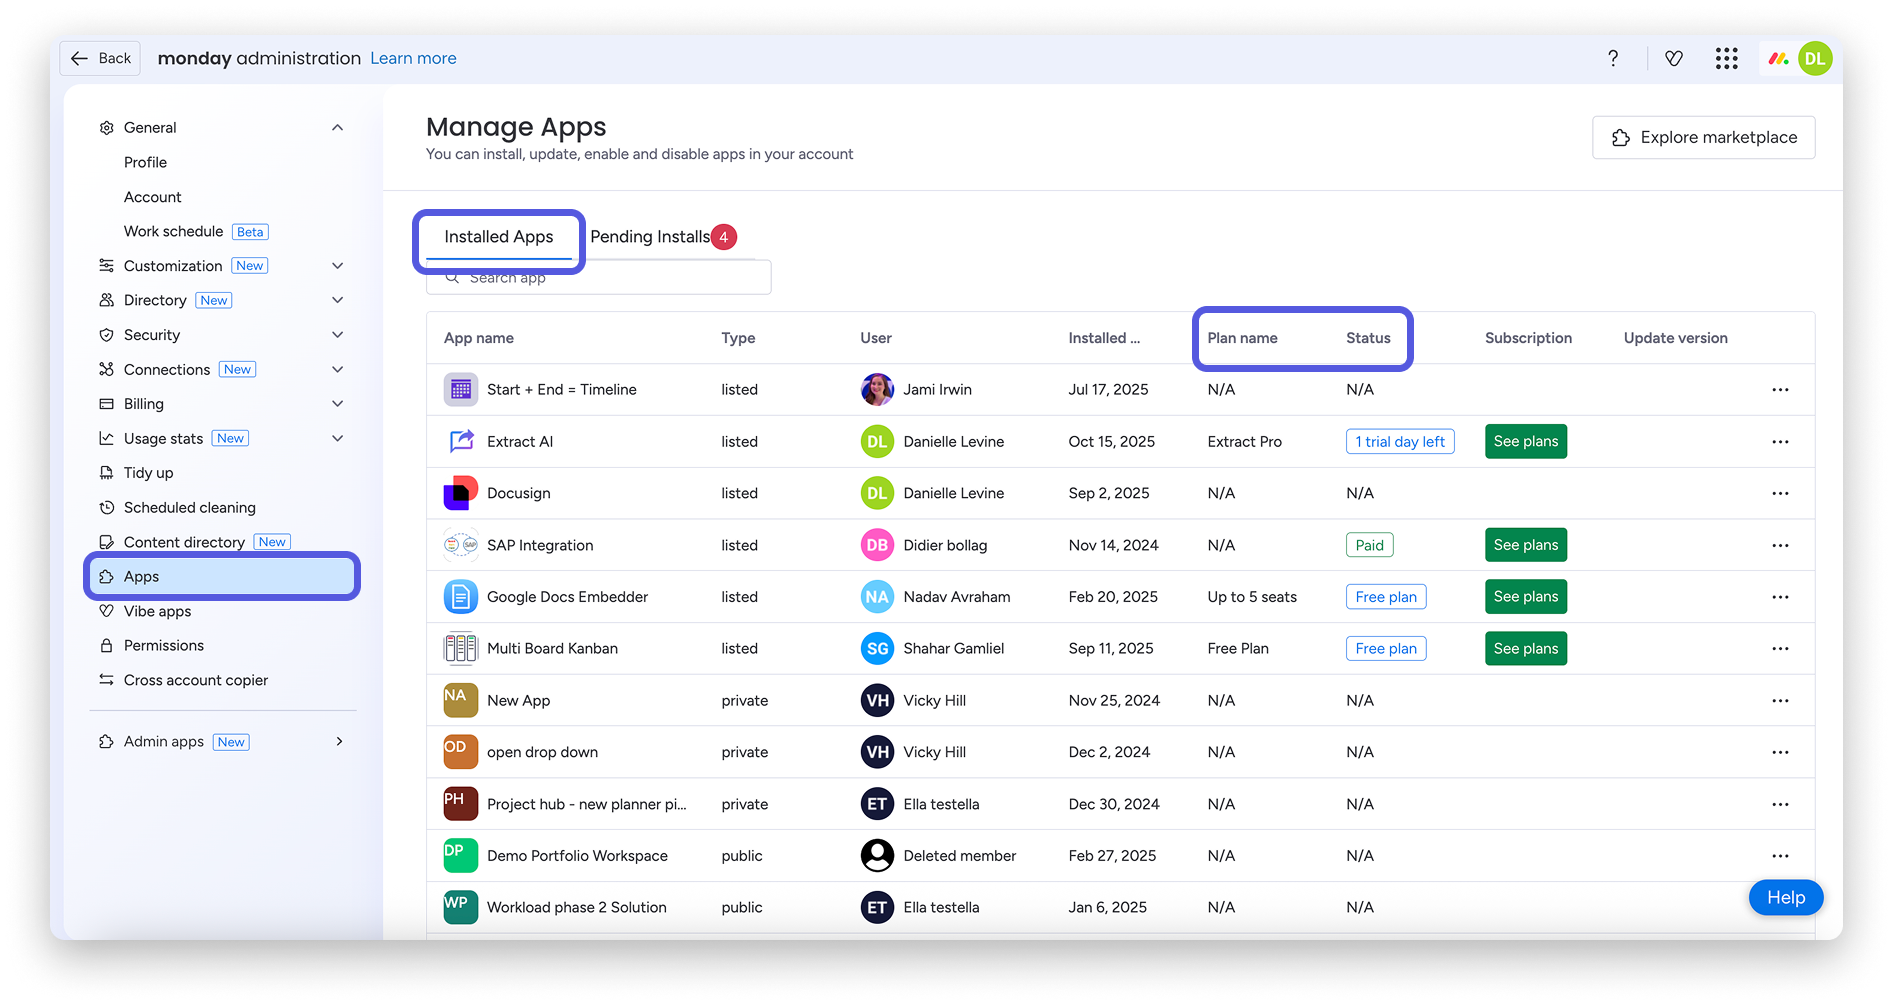Expand the Directory section chevron
The image size is (1893, 1005).
[x=338, y=300]
